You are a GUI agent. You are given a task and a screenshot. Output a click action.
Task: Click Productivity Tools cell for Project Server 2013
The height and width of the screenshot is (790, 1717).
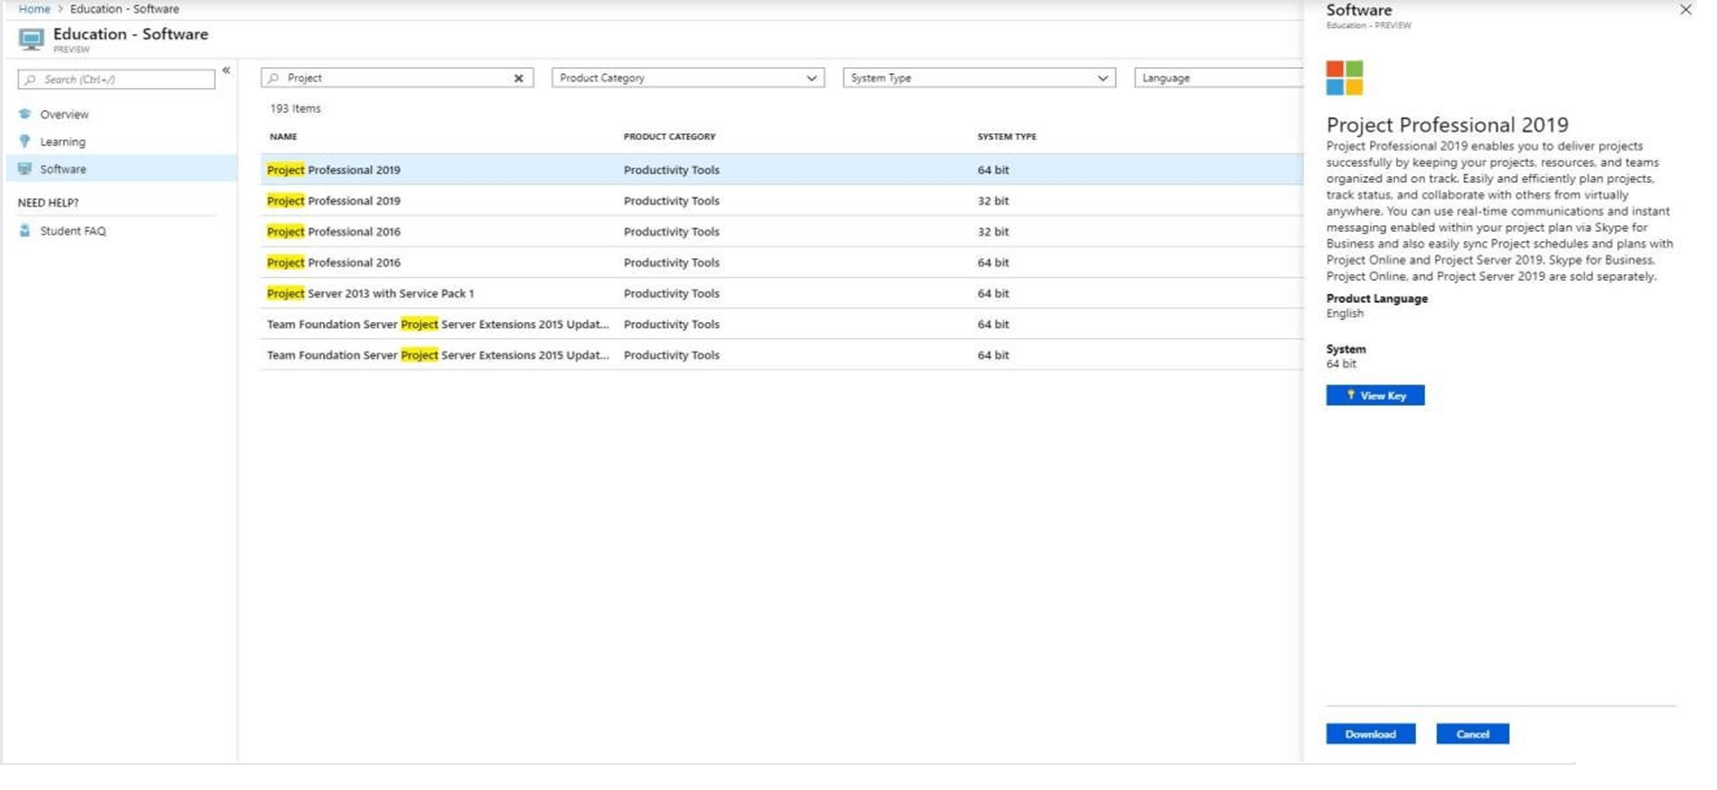(x=671, y=294)
